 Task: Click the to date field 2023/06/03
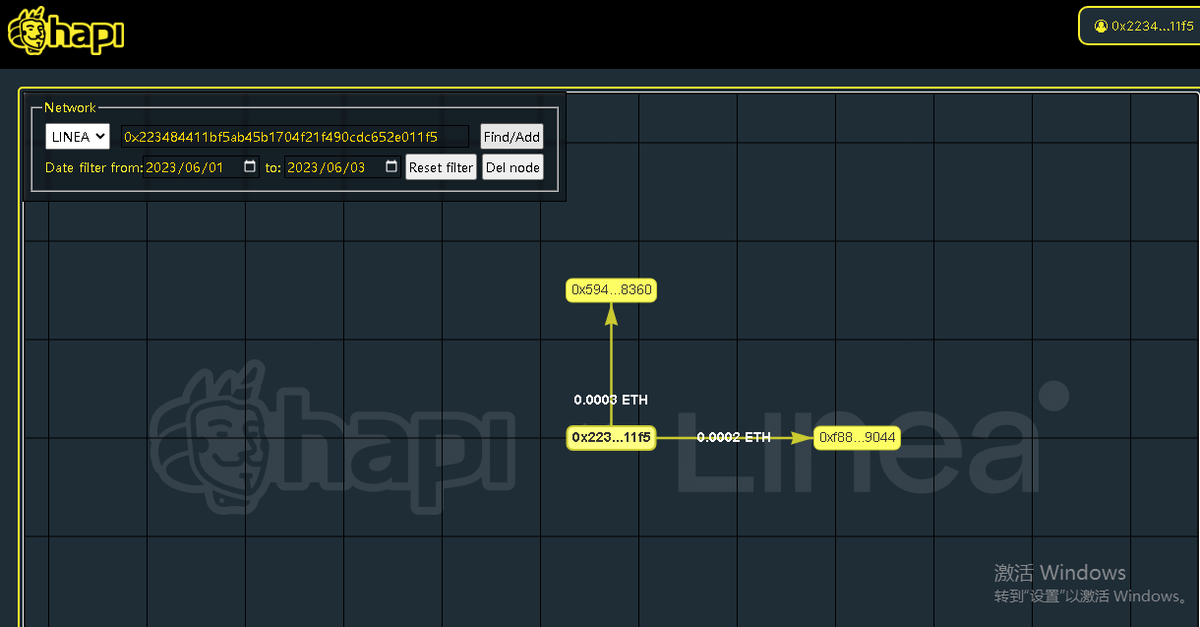point(343,167)
